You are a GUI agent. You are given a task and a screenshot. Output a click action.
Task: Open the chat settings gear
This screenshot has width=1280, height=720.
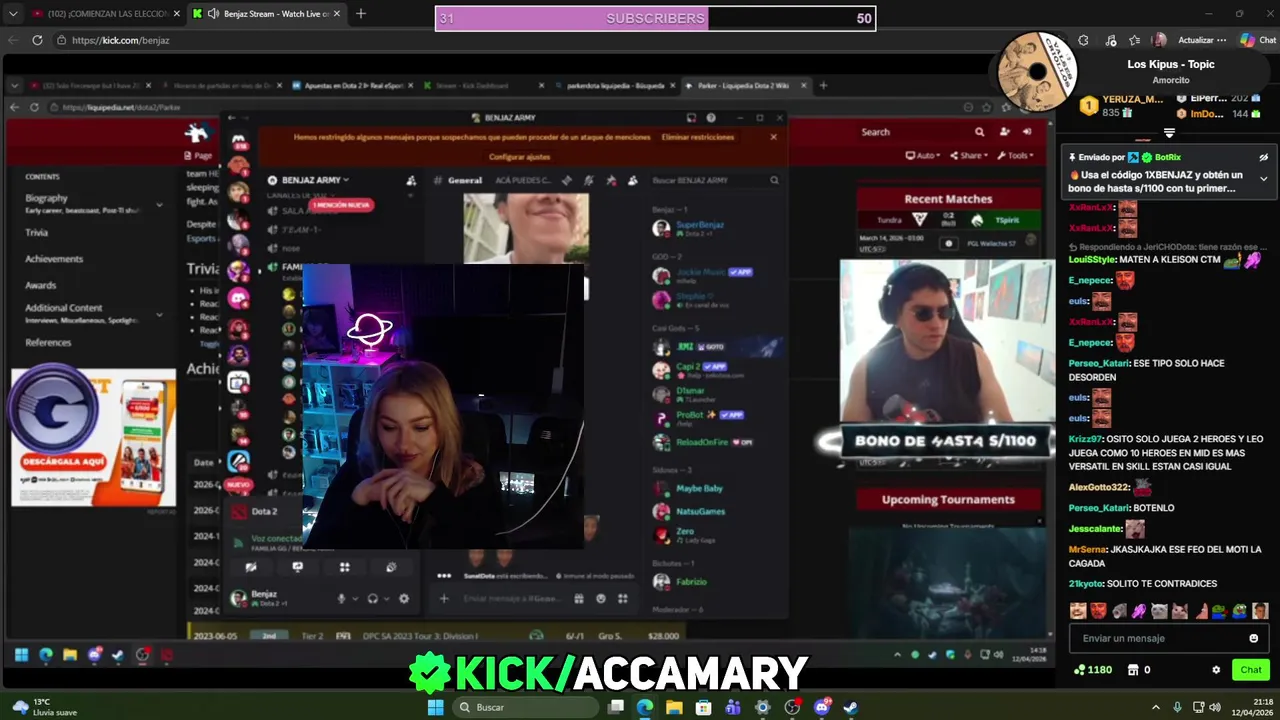(1216, 670)
